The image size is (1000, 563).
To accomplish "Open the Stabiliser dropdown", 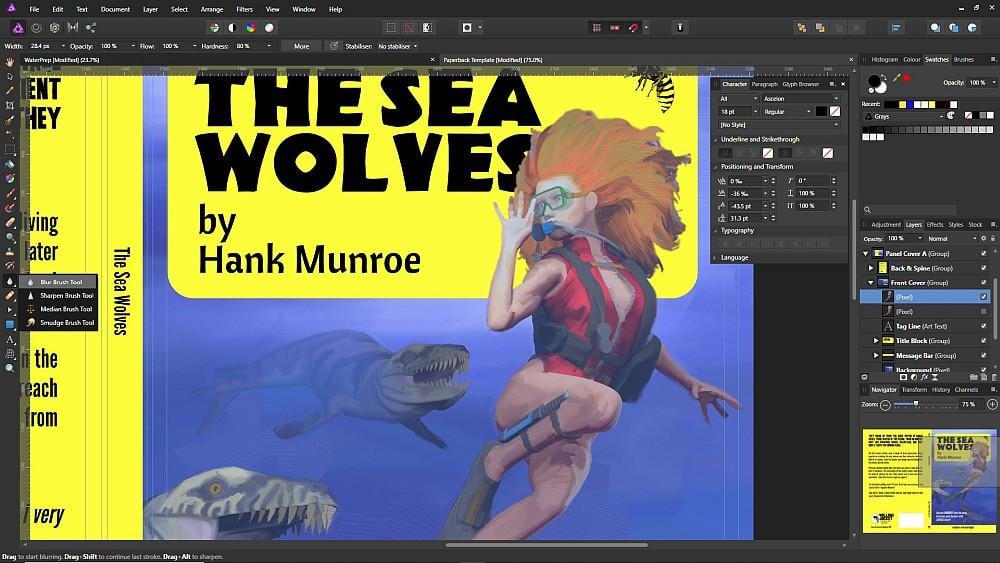I will pyautogui.click(x=398, y=46).
